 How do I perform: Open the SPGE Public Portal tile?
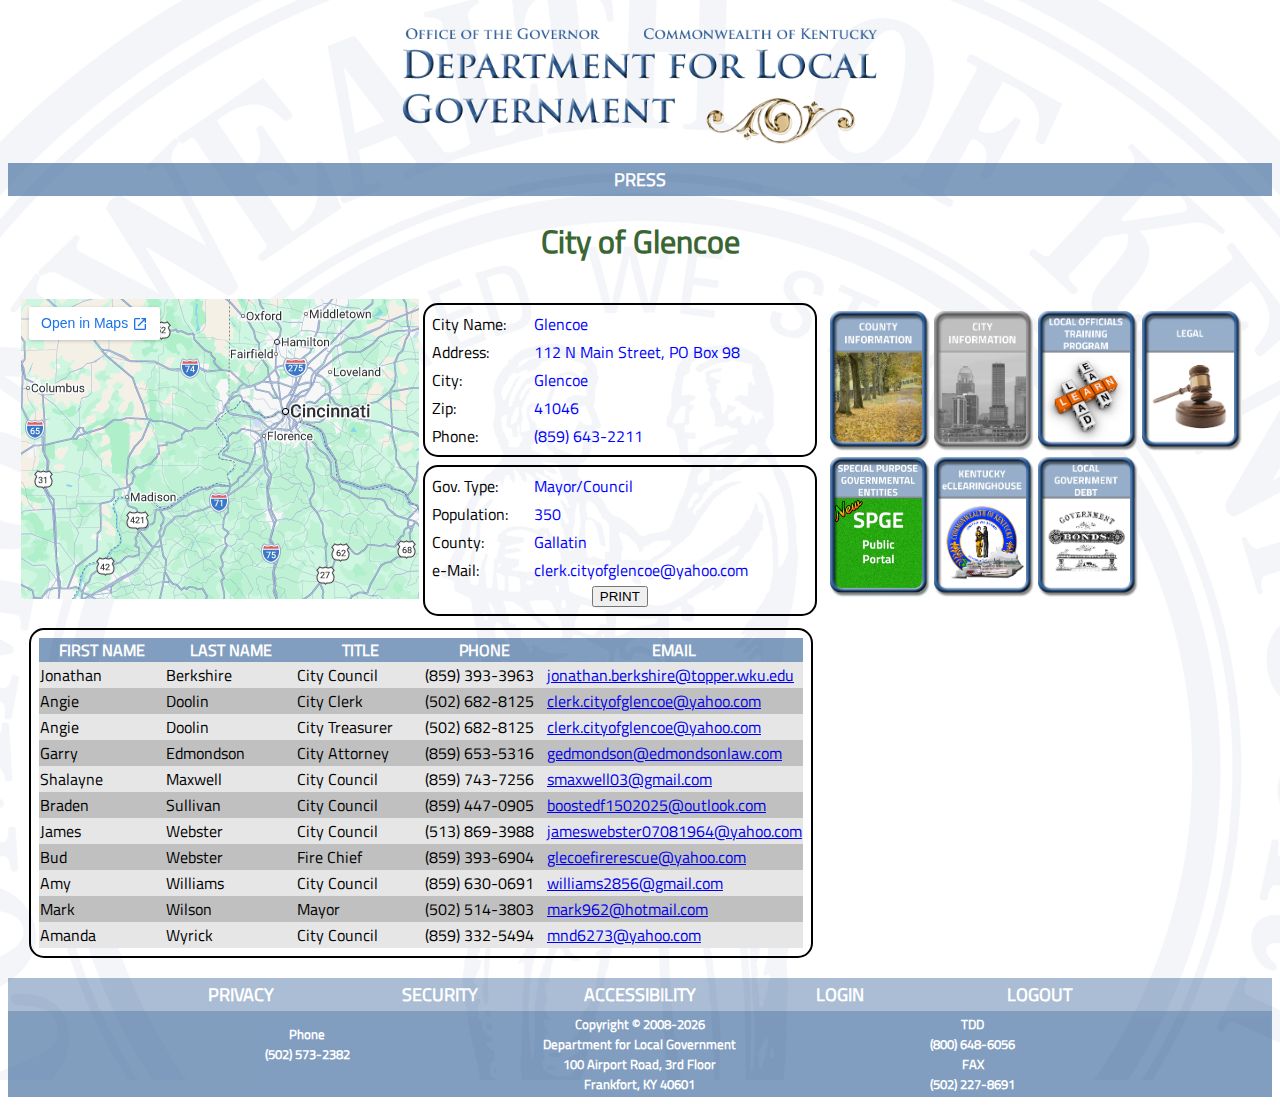pos(878,526)
